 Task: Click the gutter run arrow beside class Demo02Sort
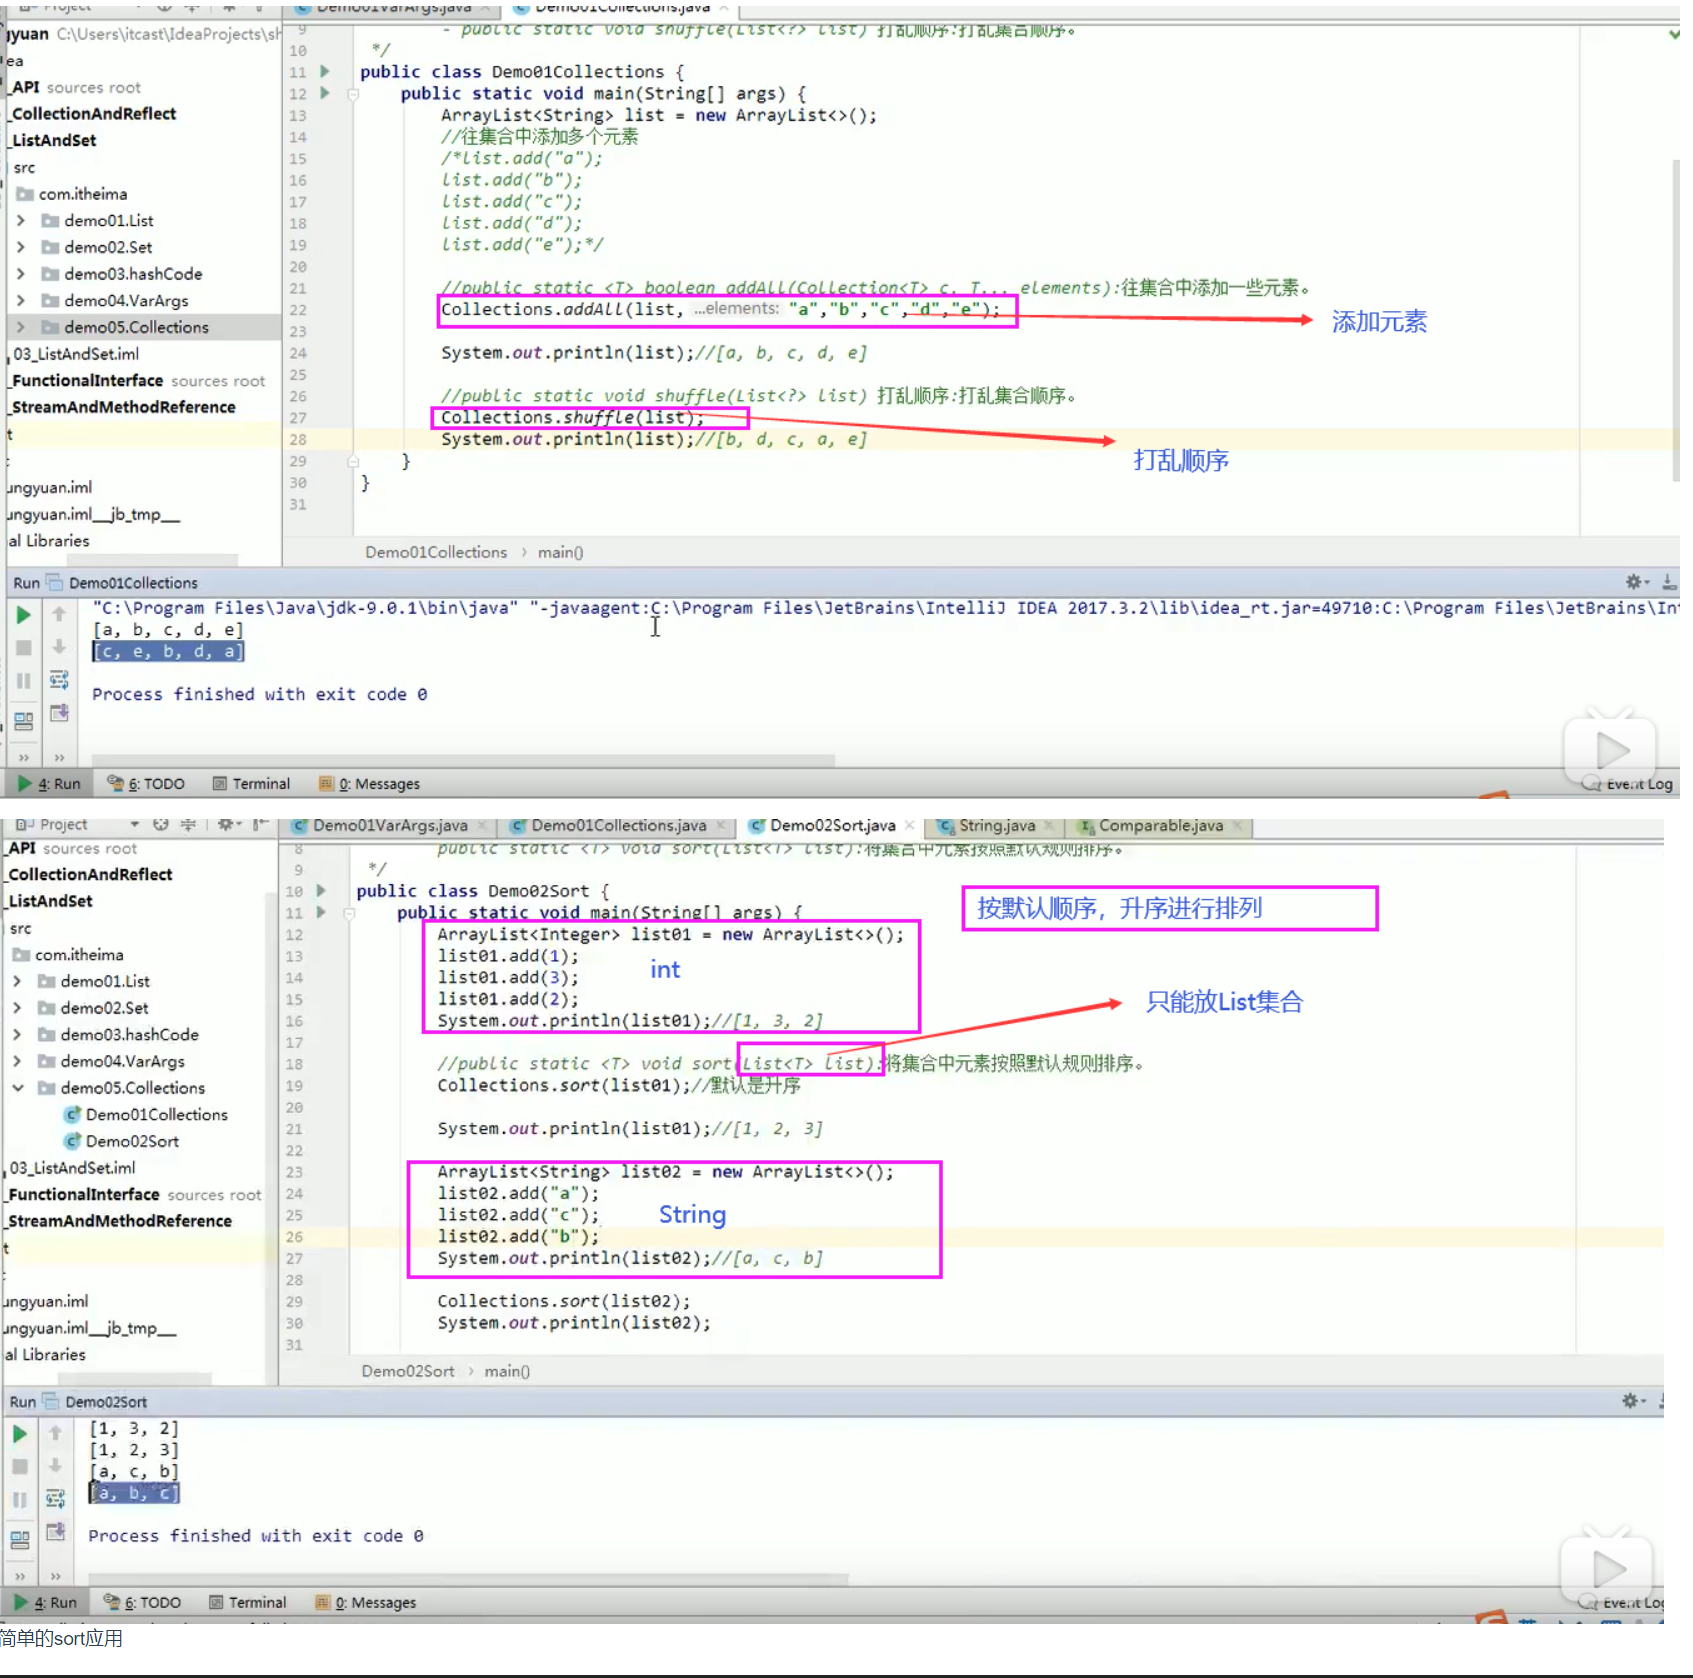321,890
